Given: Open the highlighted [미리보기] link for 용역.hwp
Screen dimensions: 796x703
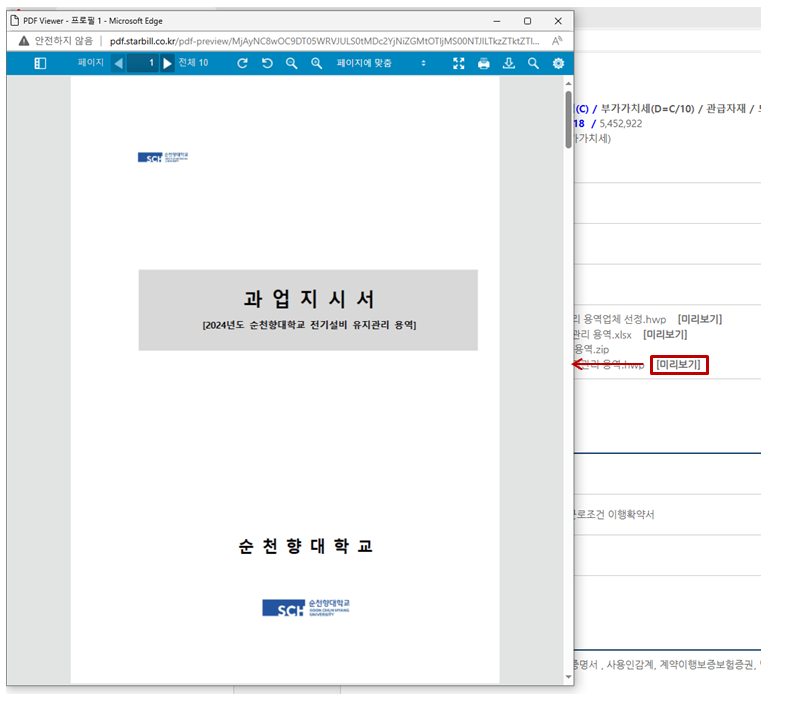Looking at the screenshot, I should (679, 364).
